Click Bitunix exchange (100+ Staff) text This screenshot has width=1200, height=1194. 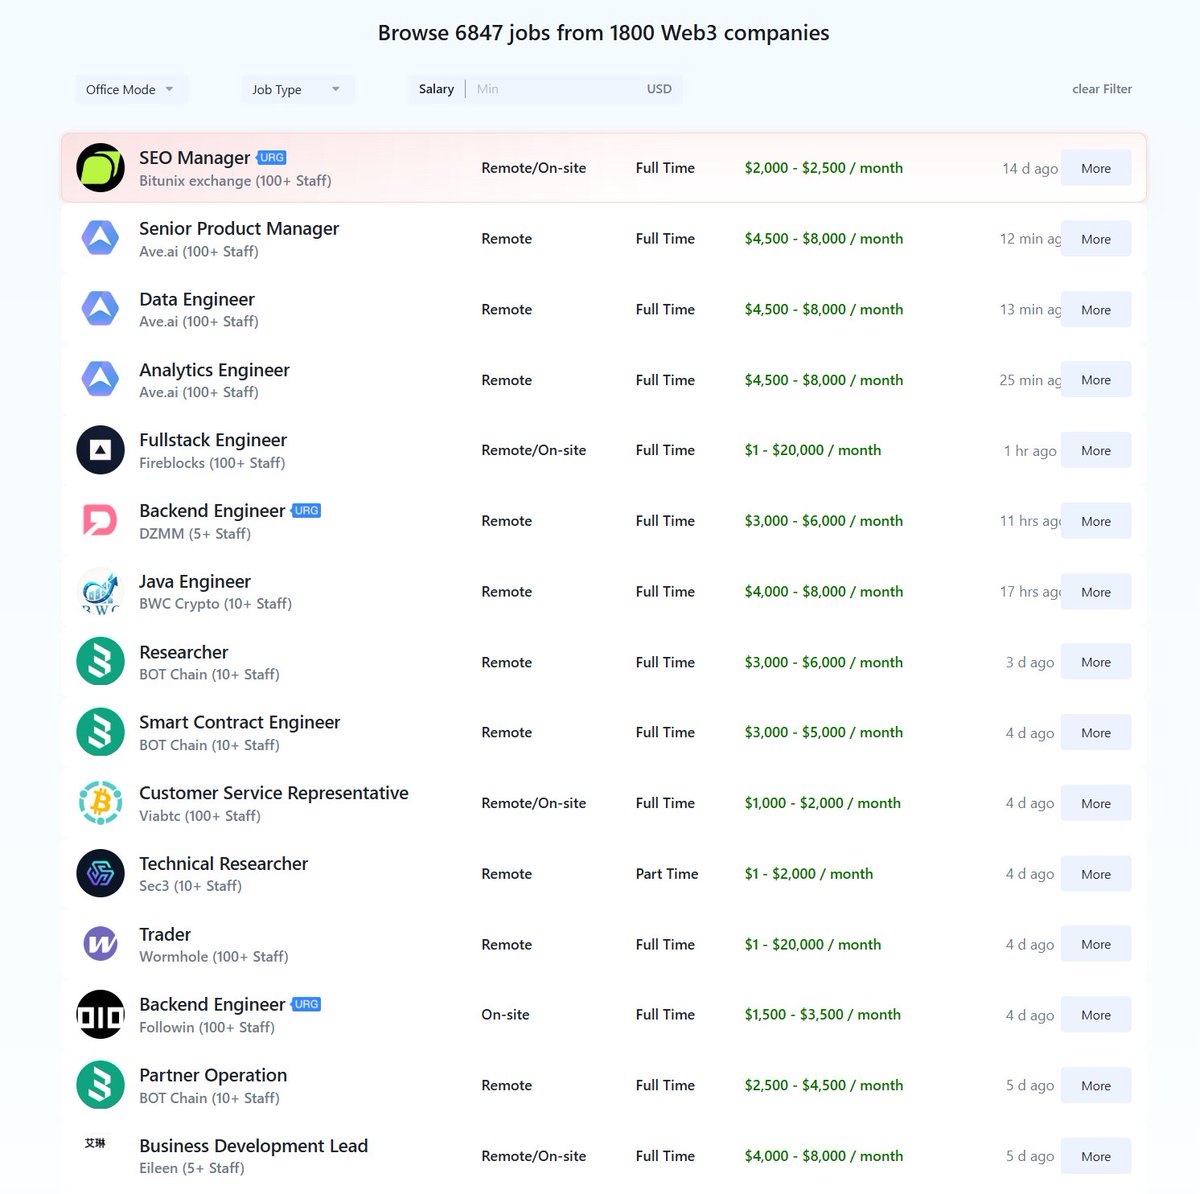point(235,181)
